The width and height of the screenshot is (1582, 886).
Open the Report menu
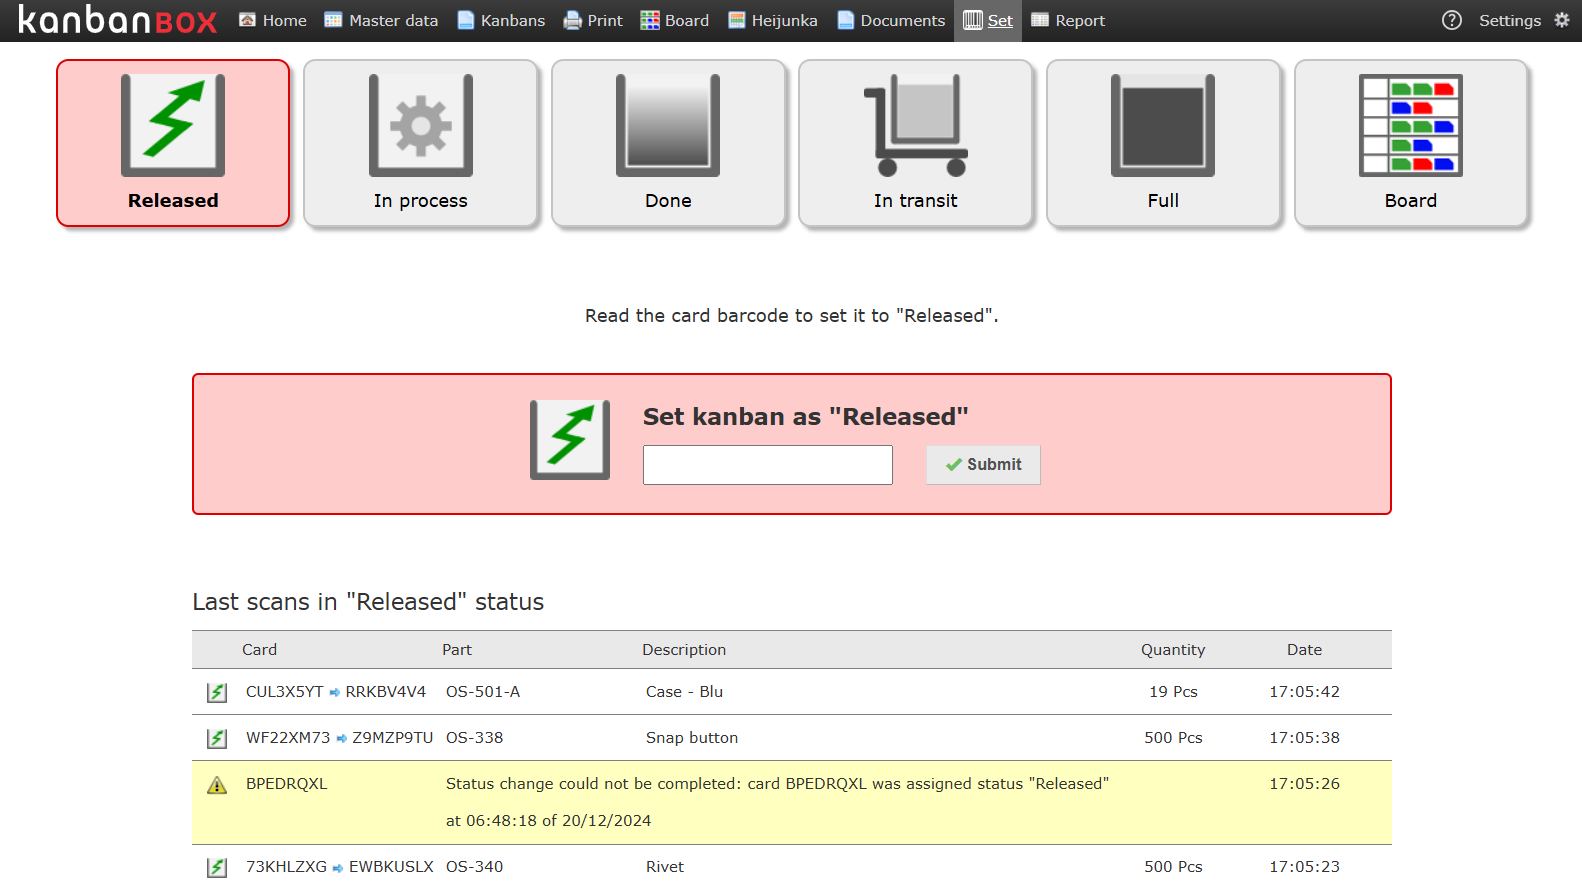click(1068, 20)
